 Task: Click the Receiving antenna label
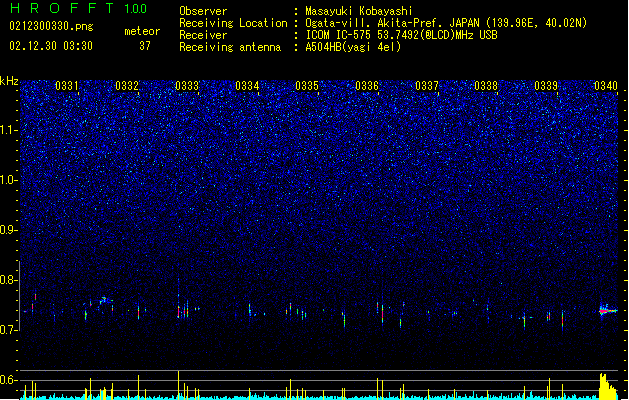pos(230,47)
